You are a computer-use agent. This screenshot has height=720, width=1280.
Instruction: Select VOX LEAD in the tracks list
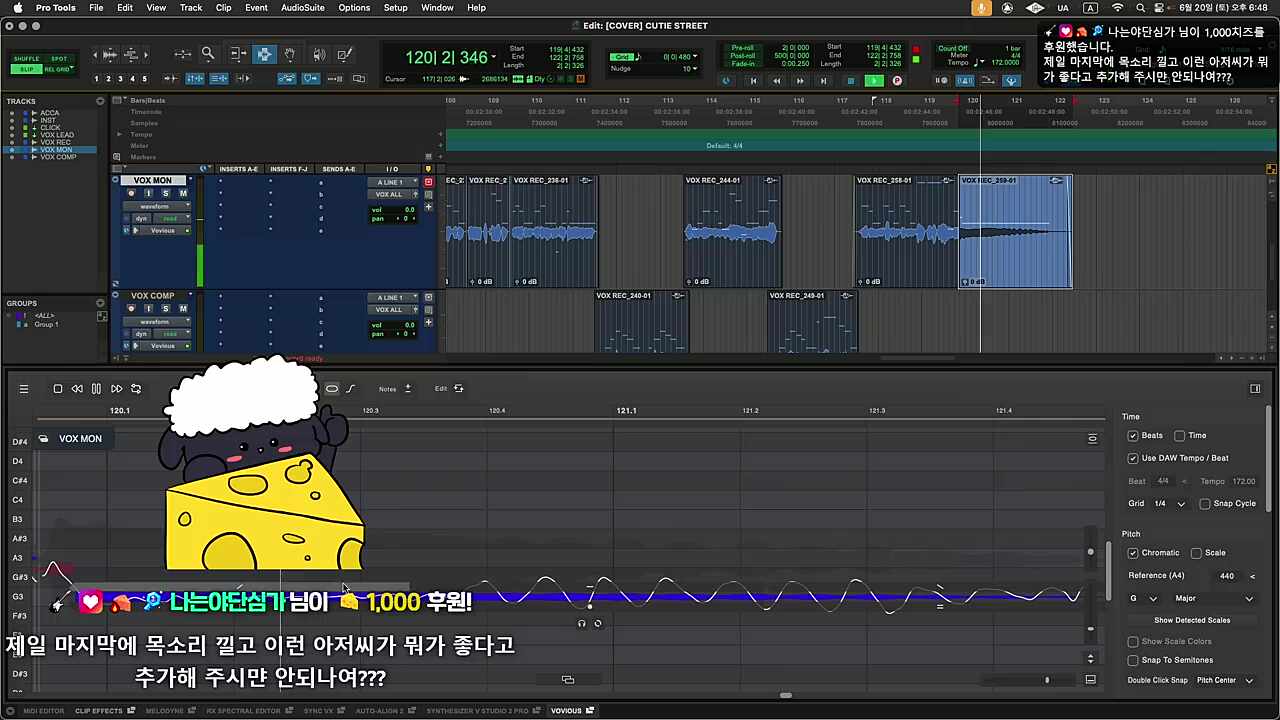click(57, 135)
